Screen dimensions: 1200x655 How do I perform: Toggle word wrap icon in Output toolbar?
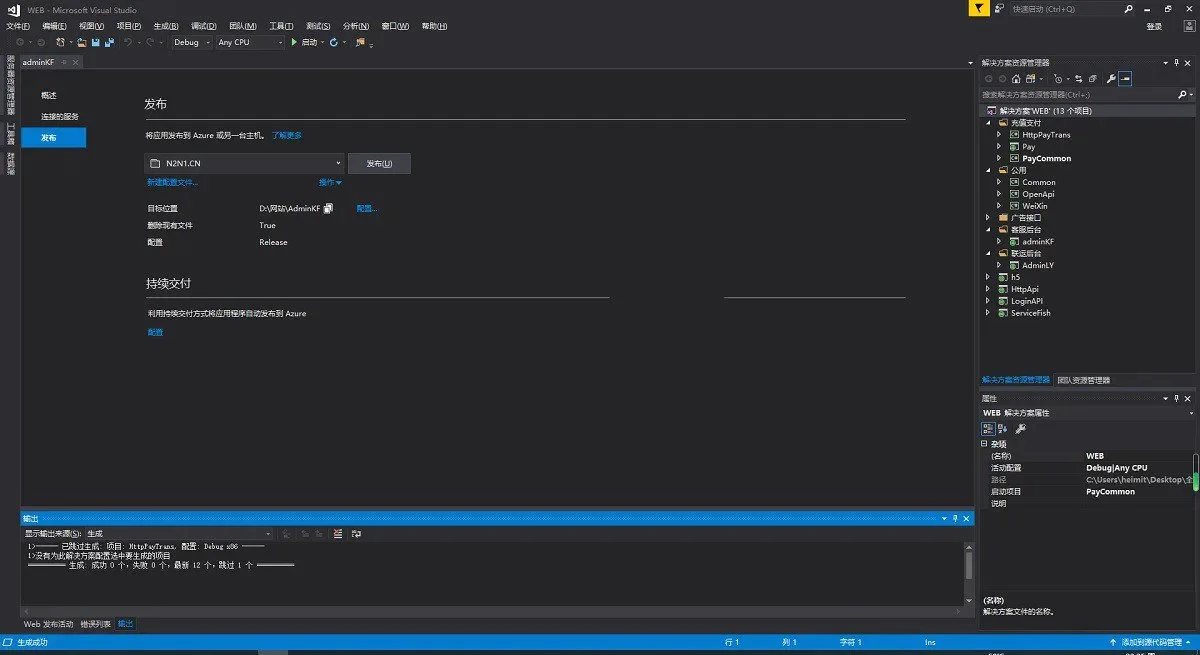point(355,534)
